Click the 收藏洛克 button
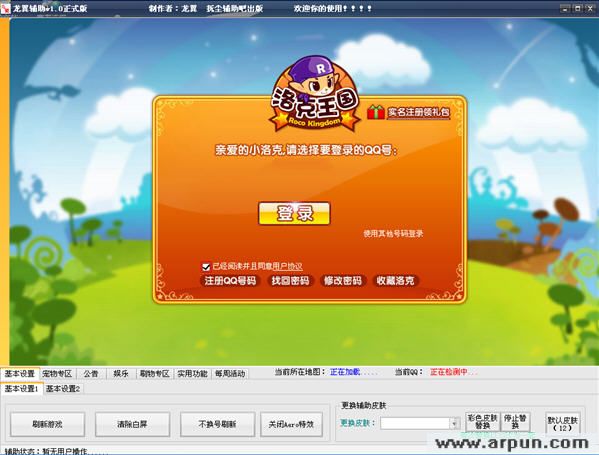 [395, 281]
